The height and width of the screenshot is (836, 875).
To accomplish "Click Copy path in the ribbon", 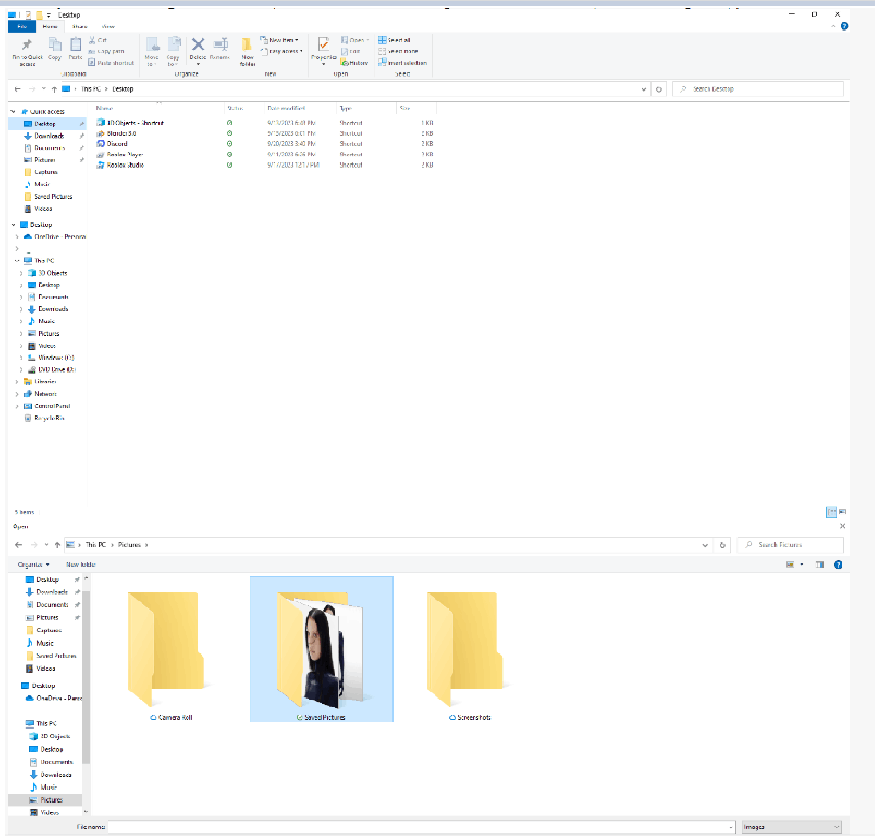I will (106, 51).
